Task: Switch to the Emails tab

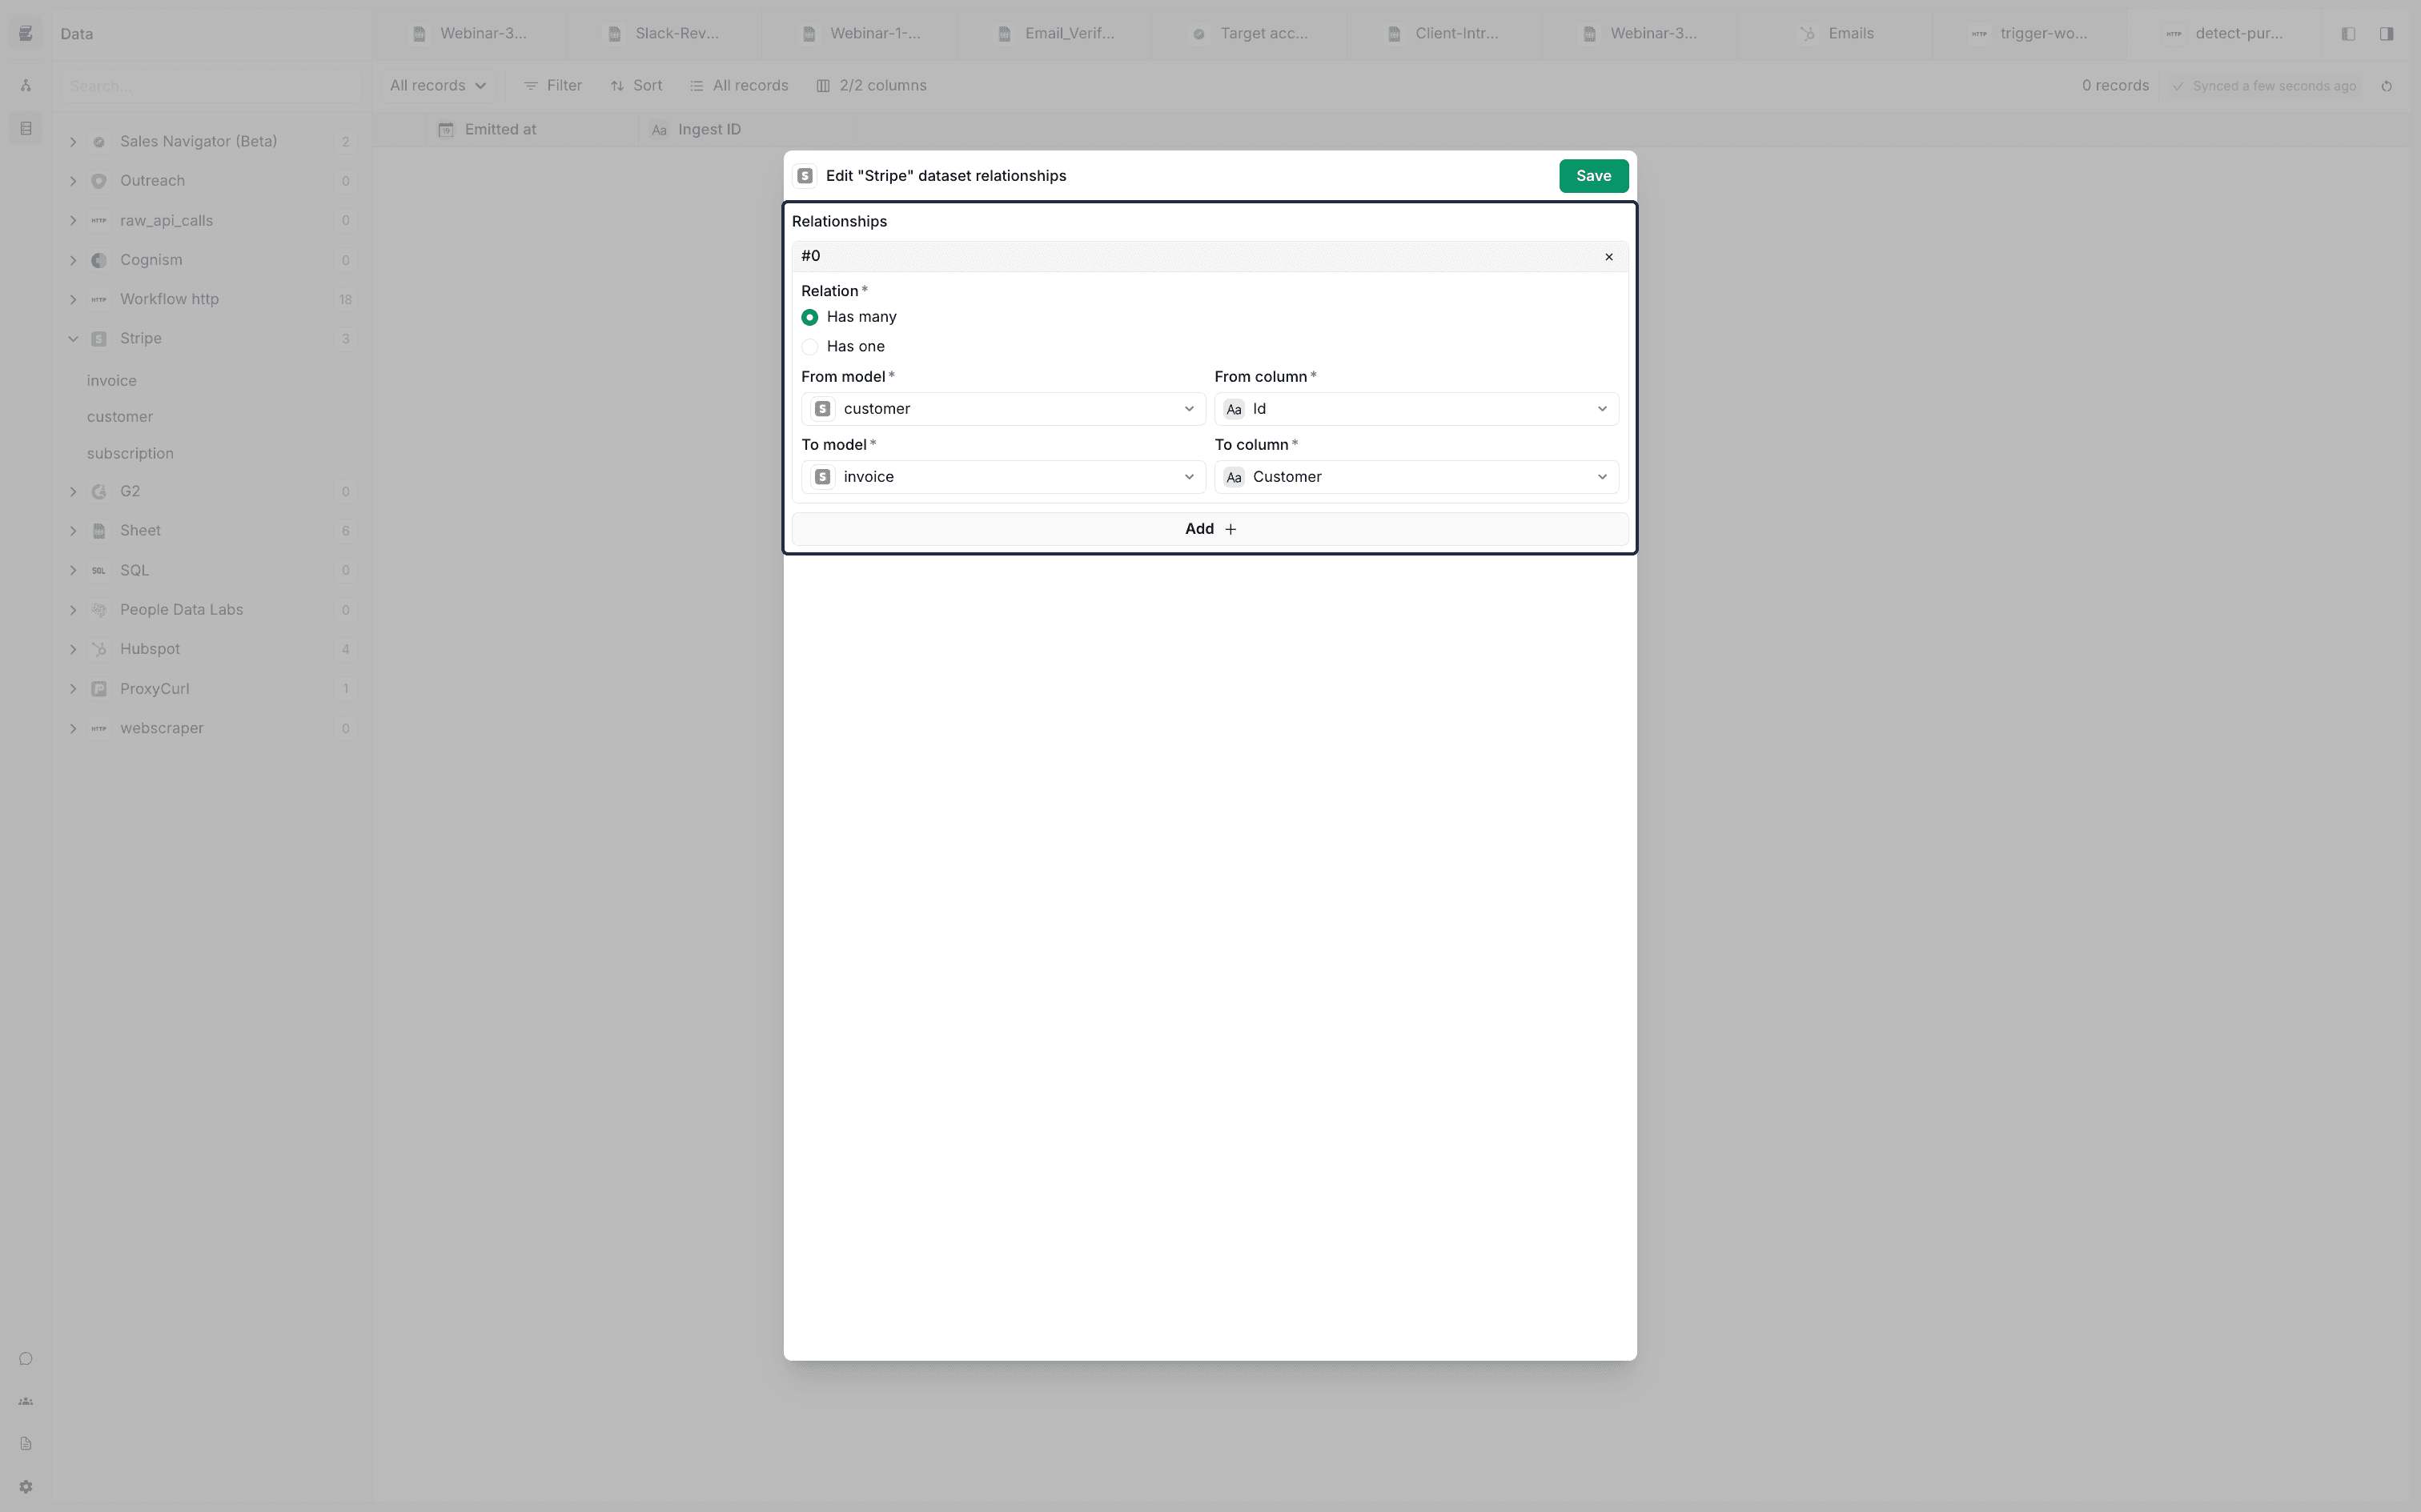Action: (1834, 34)
